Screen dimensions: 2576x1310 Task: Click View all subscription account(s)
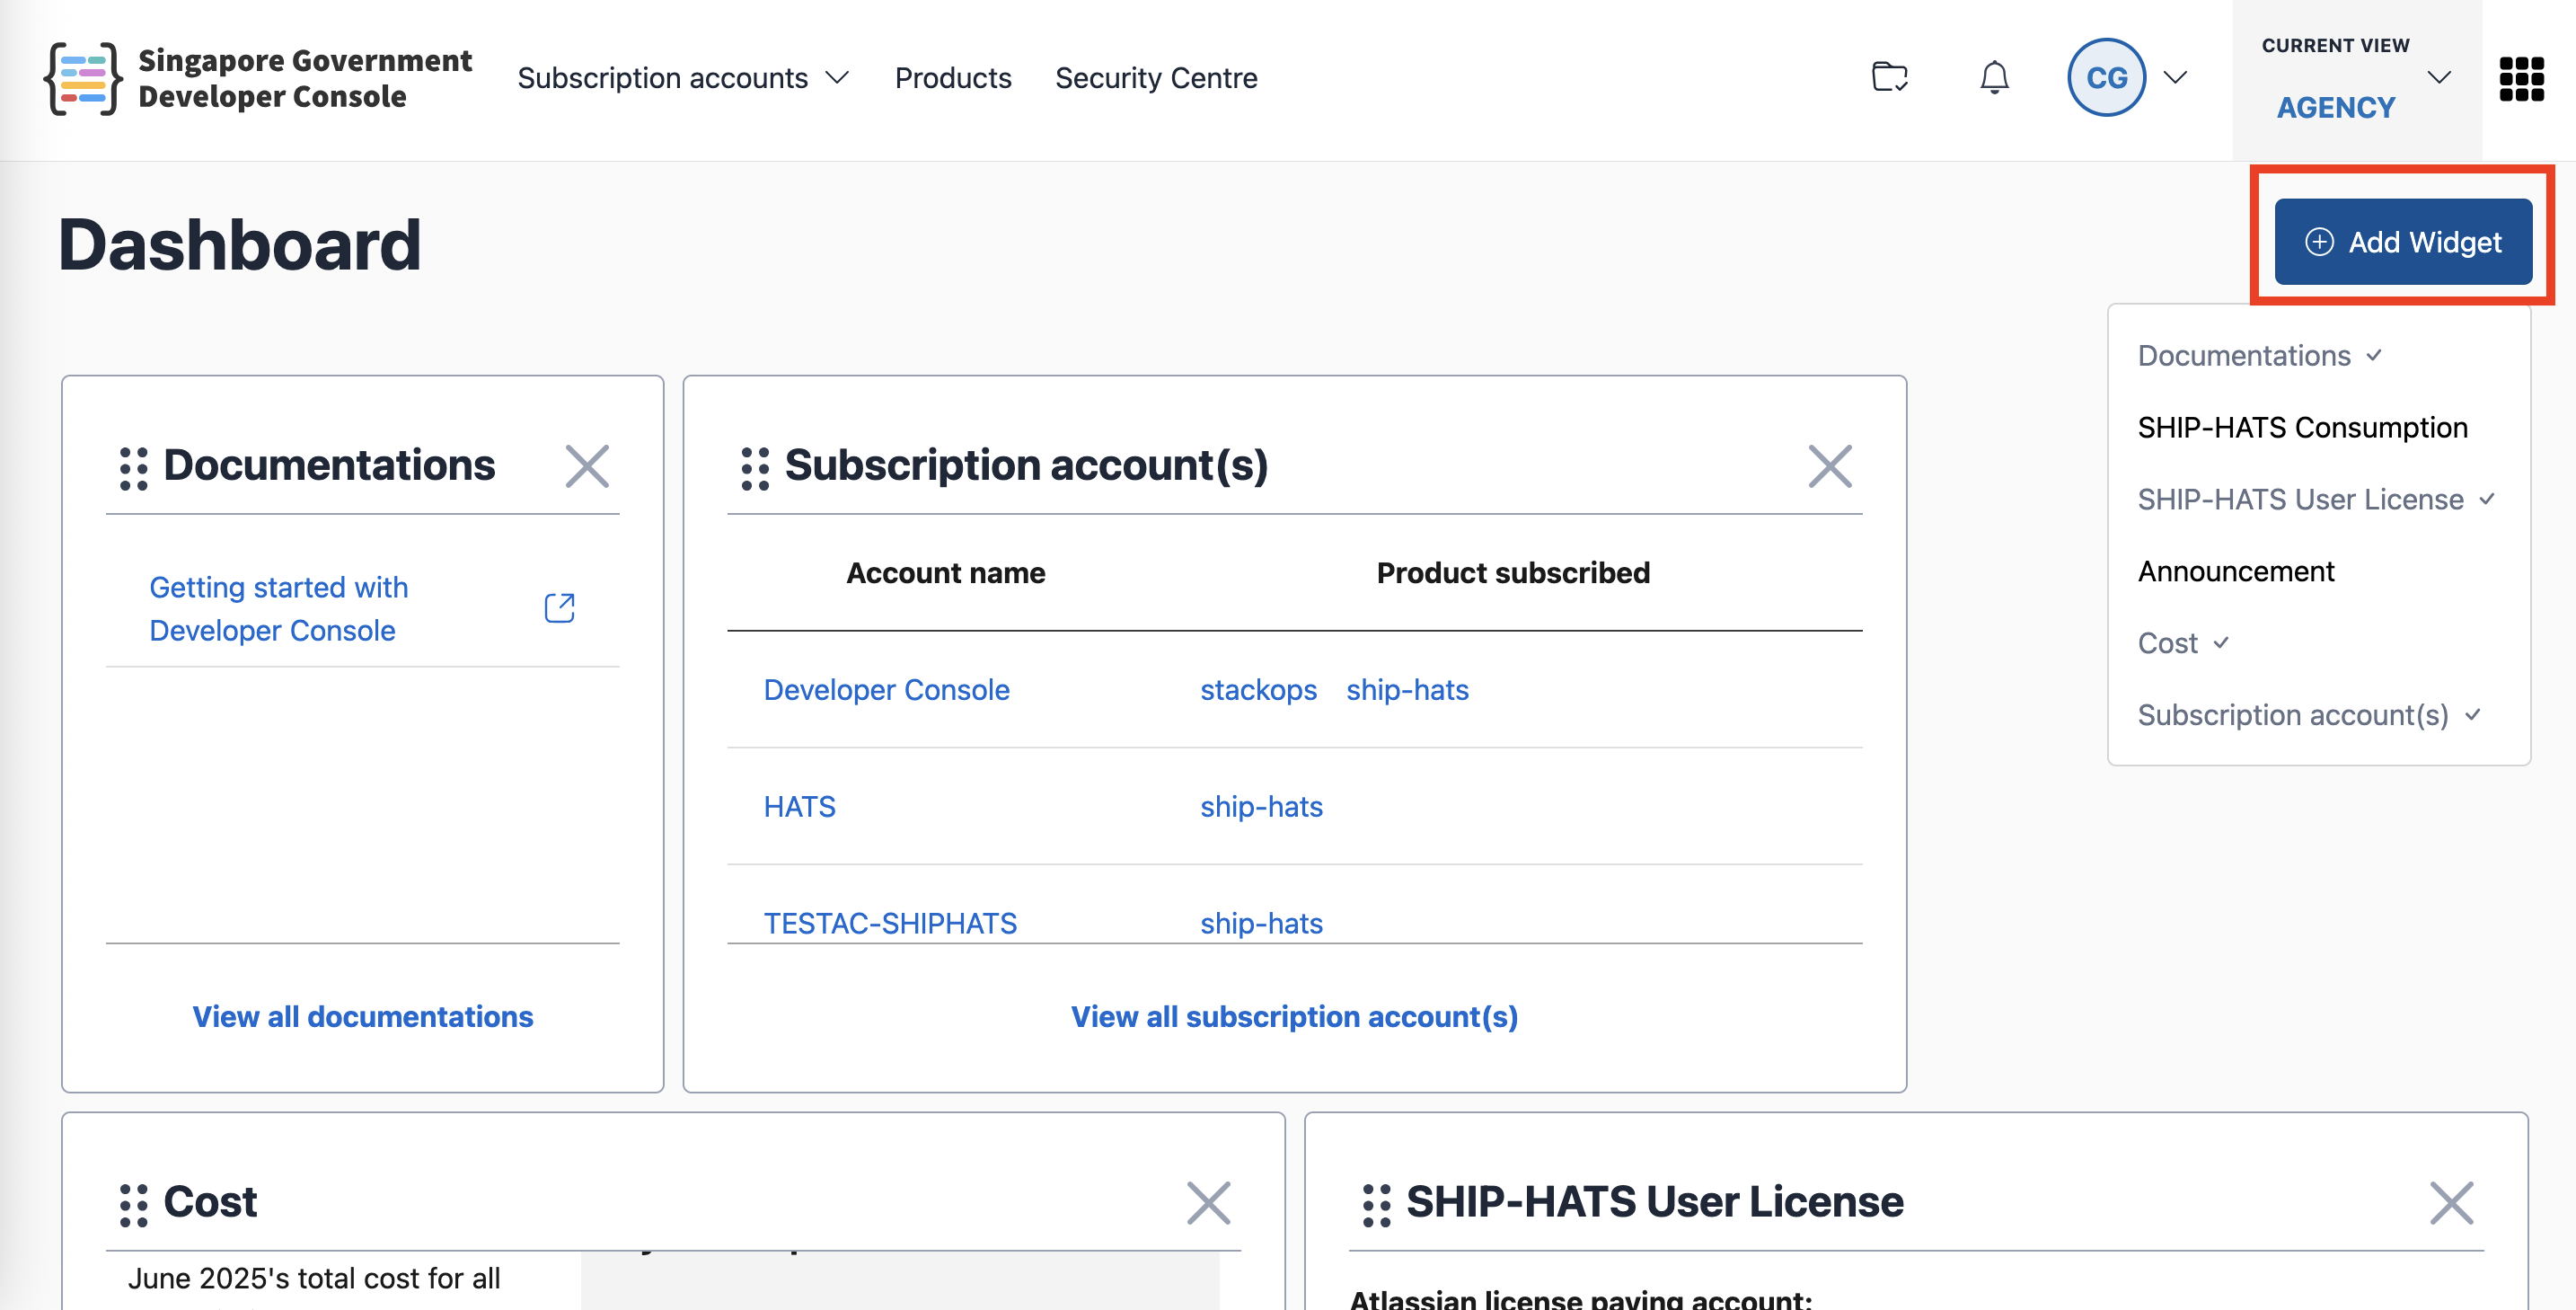click(1294, 1016)
